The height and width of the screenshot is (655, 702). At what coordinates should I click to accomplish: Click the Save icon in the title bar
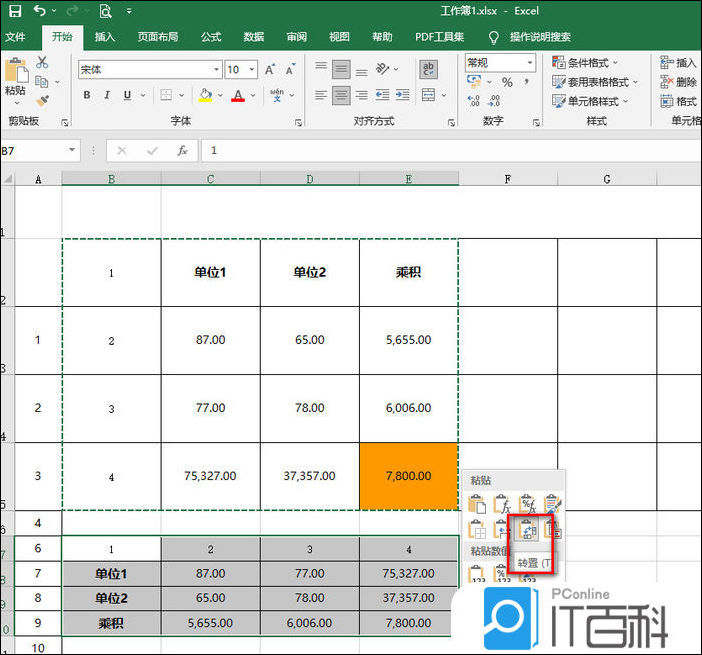pyautogui.click(x=15, y=11)
